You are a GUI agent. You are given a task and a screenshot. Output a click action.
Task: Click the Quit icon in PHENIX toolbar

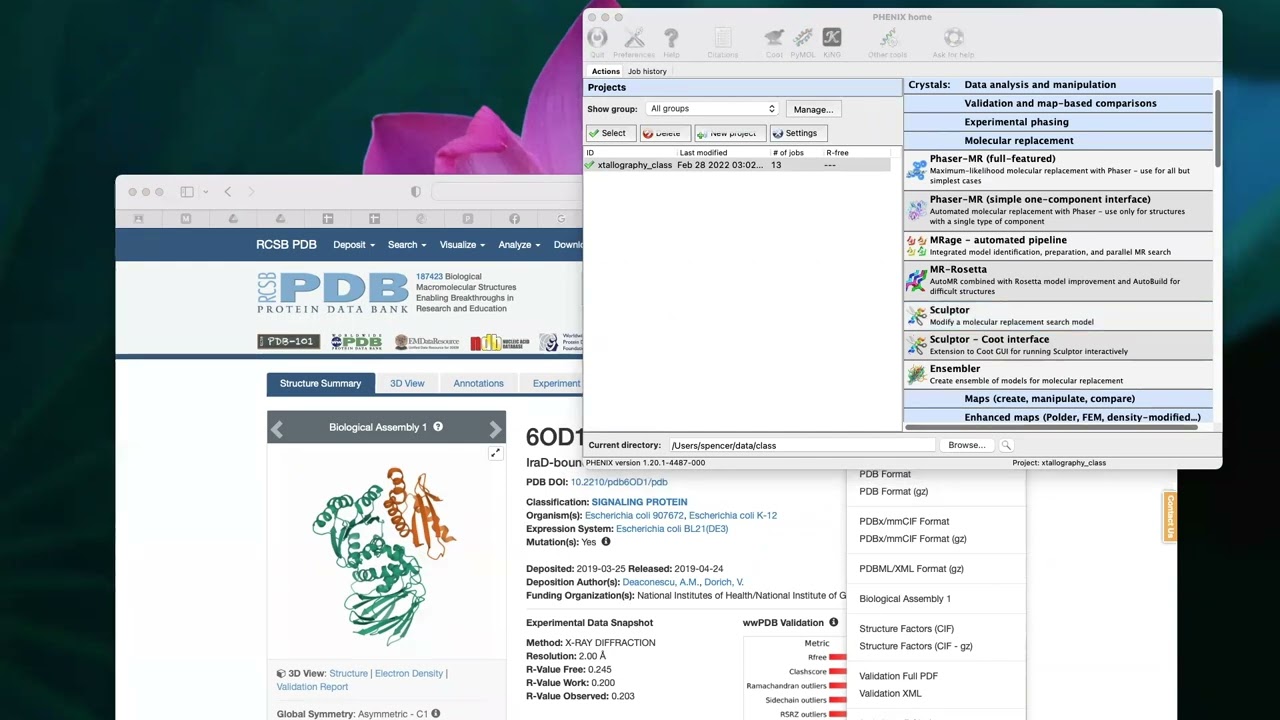click(x=597, y=38)
